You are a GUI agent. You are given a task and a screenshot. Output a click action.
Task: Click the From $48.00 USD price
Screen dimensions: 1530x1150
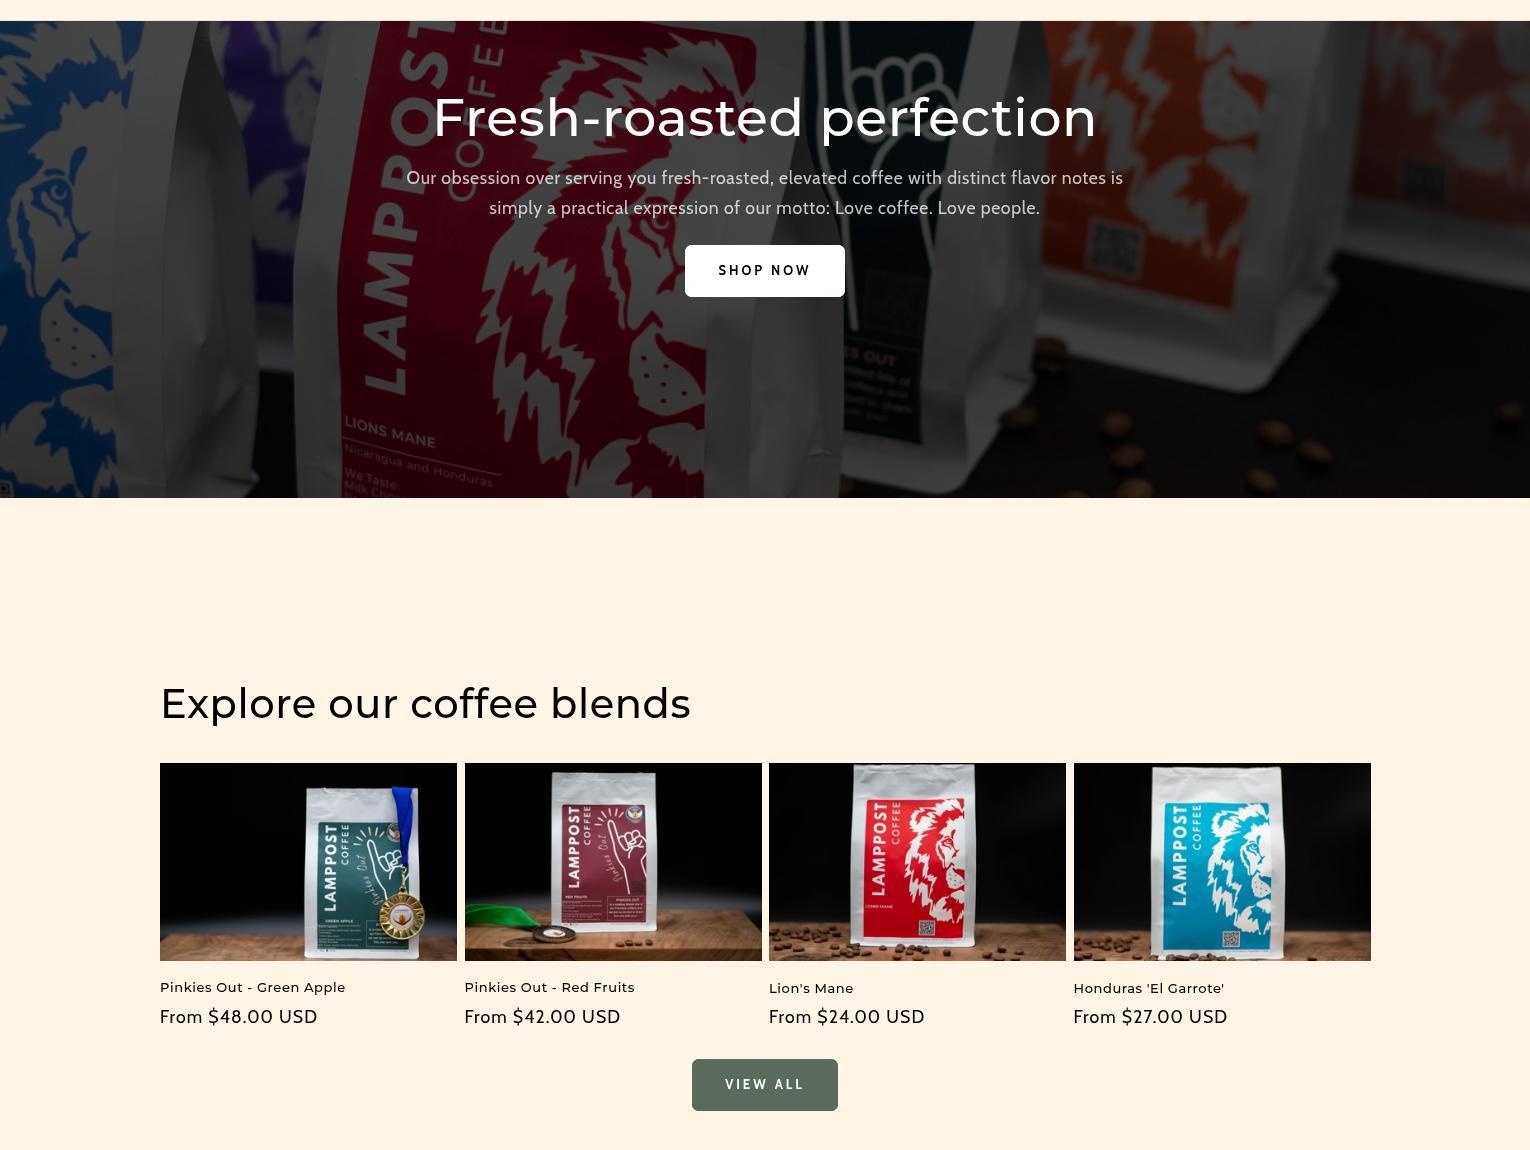click(x=238, y=1017)
